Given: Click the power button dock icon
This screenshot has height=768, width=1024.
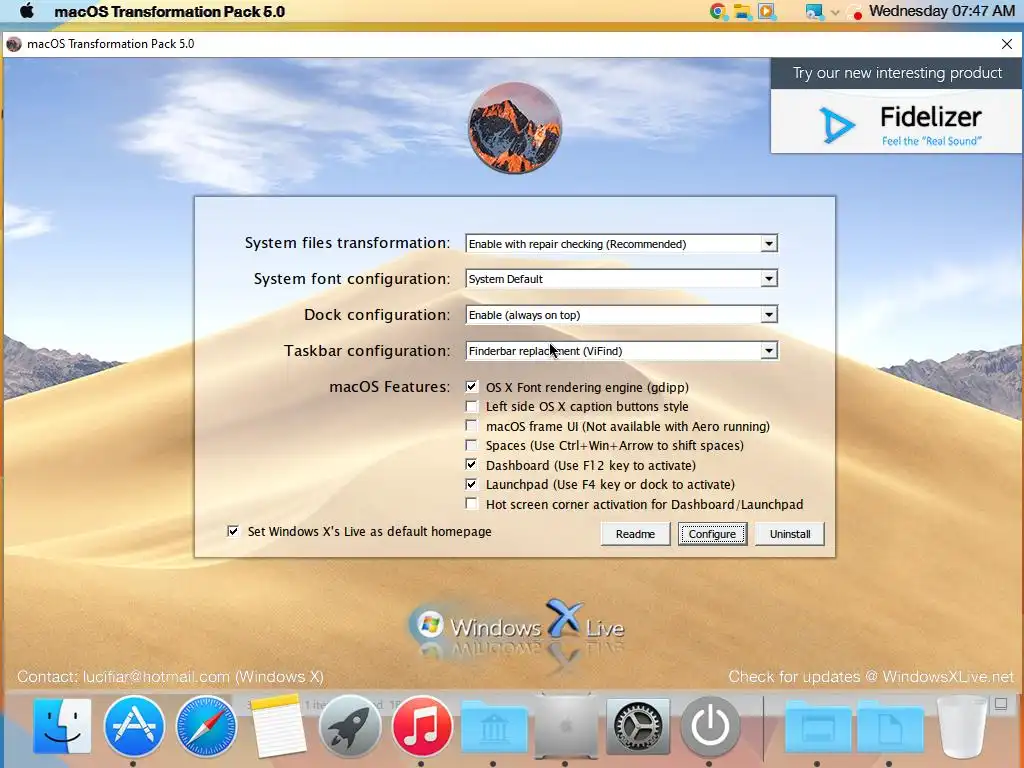Looking at the screenshot, I should coord(710,726).
